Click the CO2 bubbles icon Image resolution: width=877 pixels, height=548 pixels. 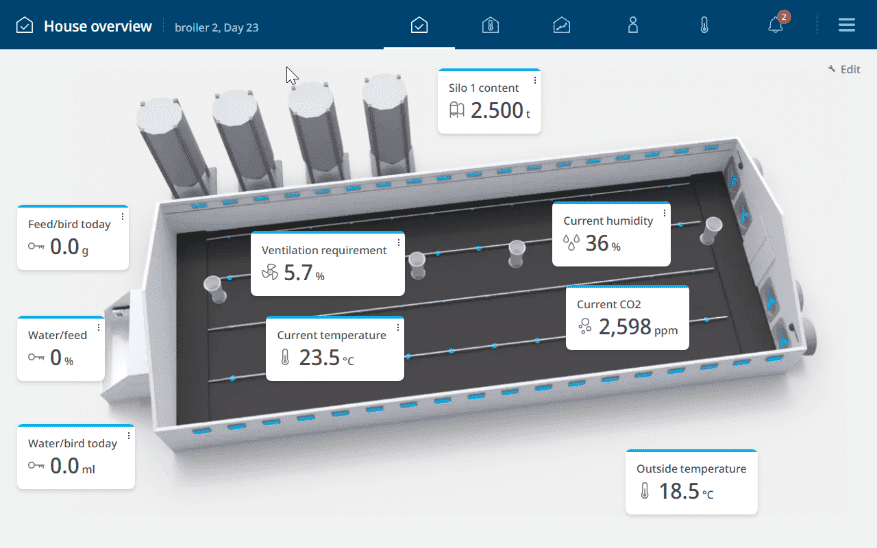pyautogui.click(x=585, y=326)
